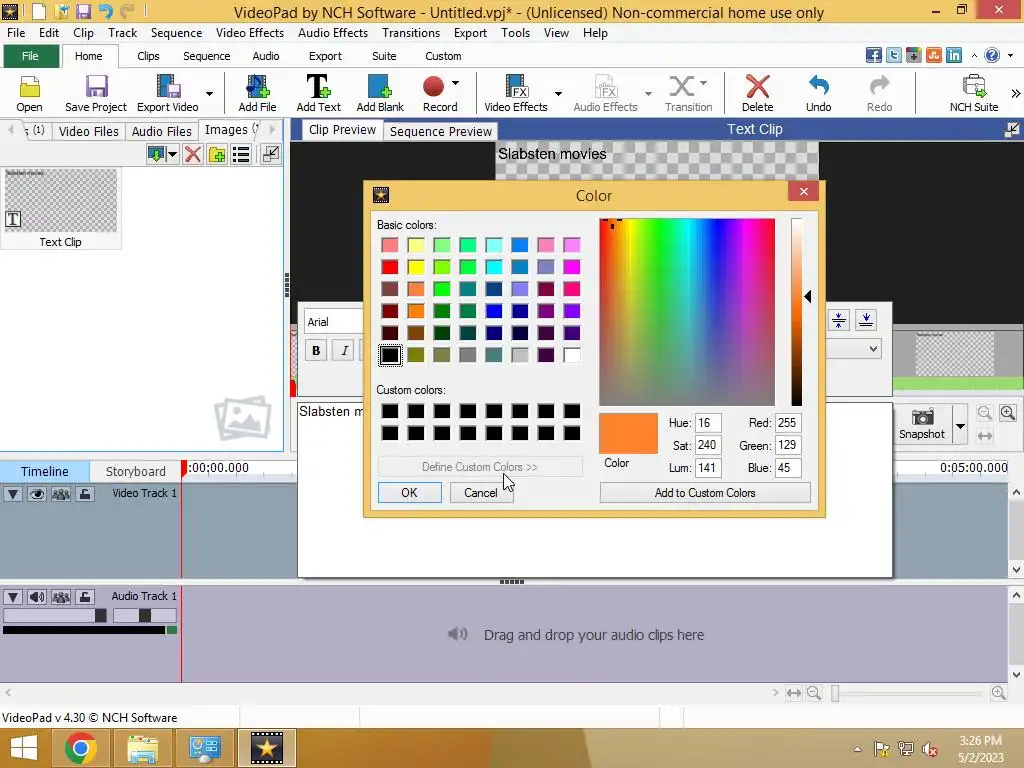Cancel the Color dialog
Screen dimensions: 1024x768
point(481,493)
